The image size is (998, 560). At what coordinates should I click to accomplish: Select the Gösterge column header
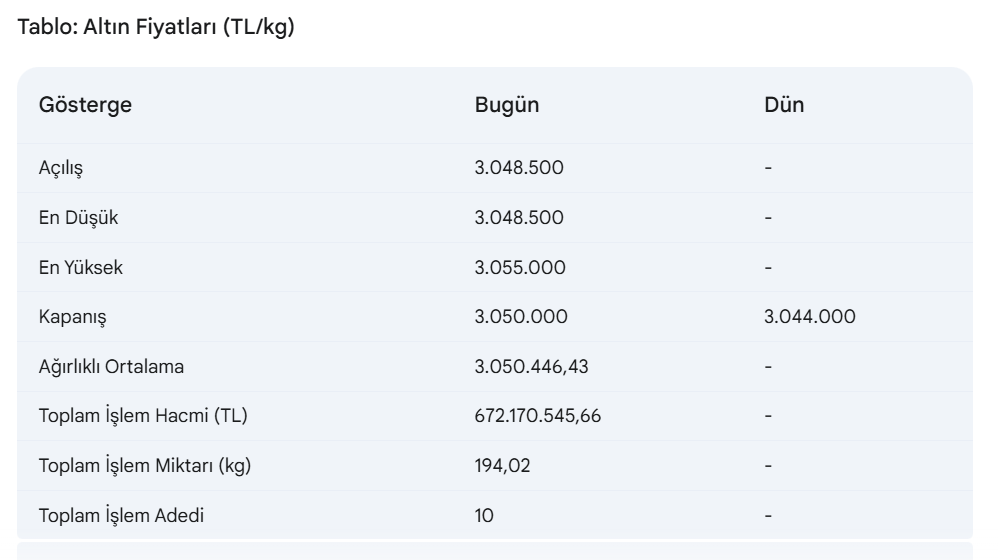85,106
